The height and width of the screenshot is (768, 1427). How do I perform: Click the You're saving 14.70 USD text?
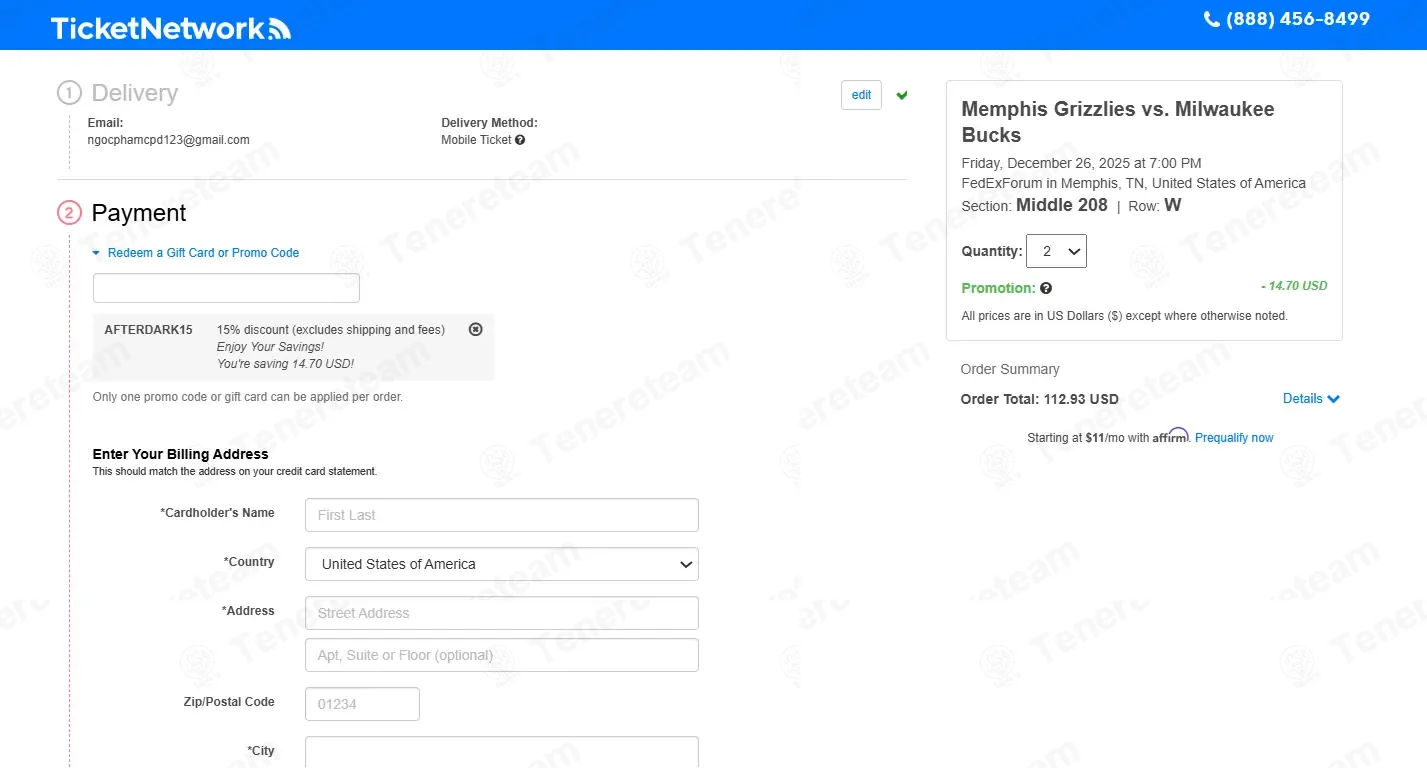pos(285,364)
